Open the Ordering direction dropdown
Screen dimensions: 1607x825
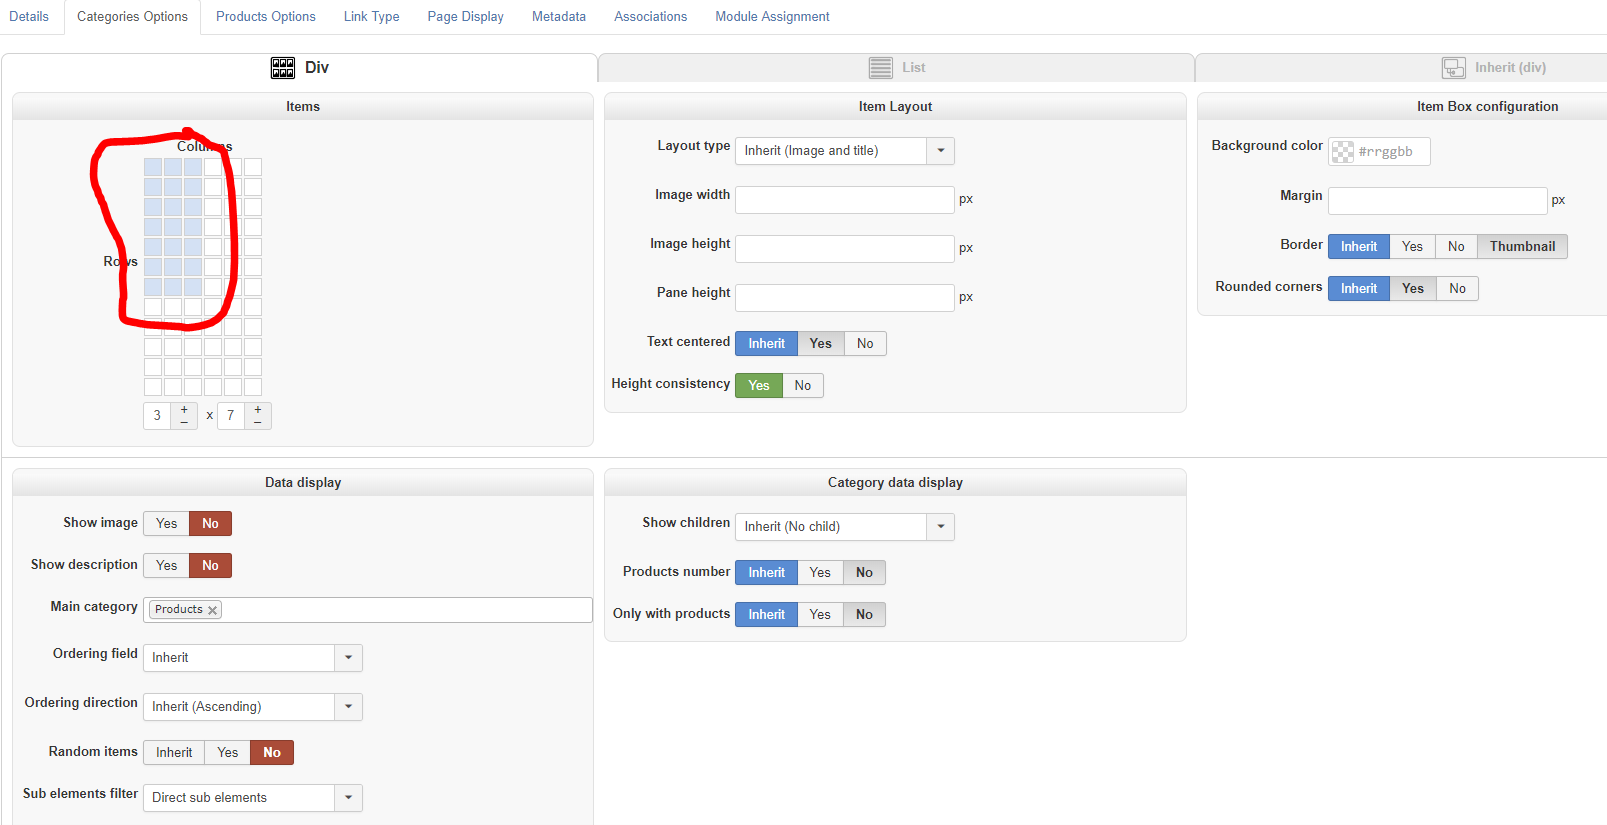348,707
